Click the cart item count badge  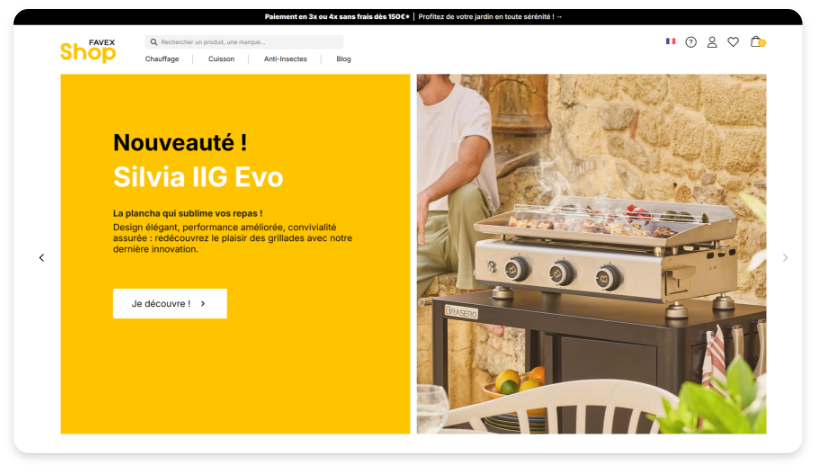tap(762, 43)
